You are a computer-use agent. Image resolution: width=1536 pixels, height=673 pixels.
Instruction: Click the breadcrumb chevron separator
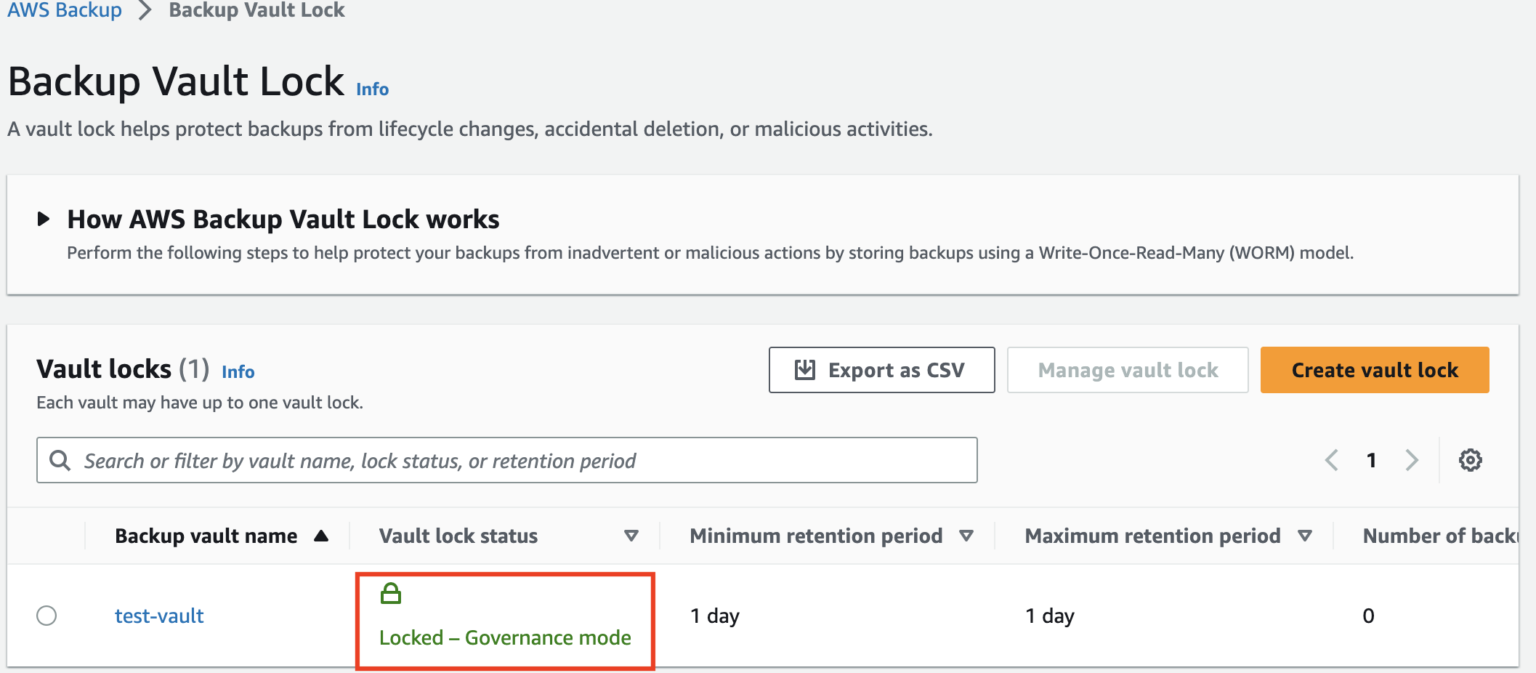point(146,10)
